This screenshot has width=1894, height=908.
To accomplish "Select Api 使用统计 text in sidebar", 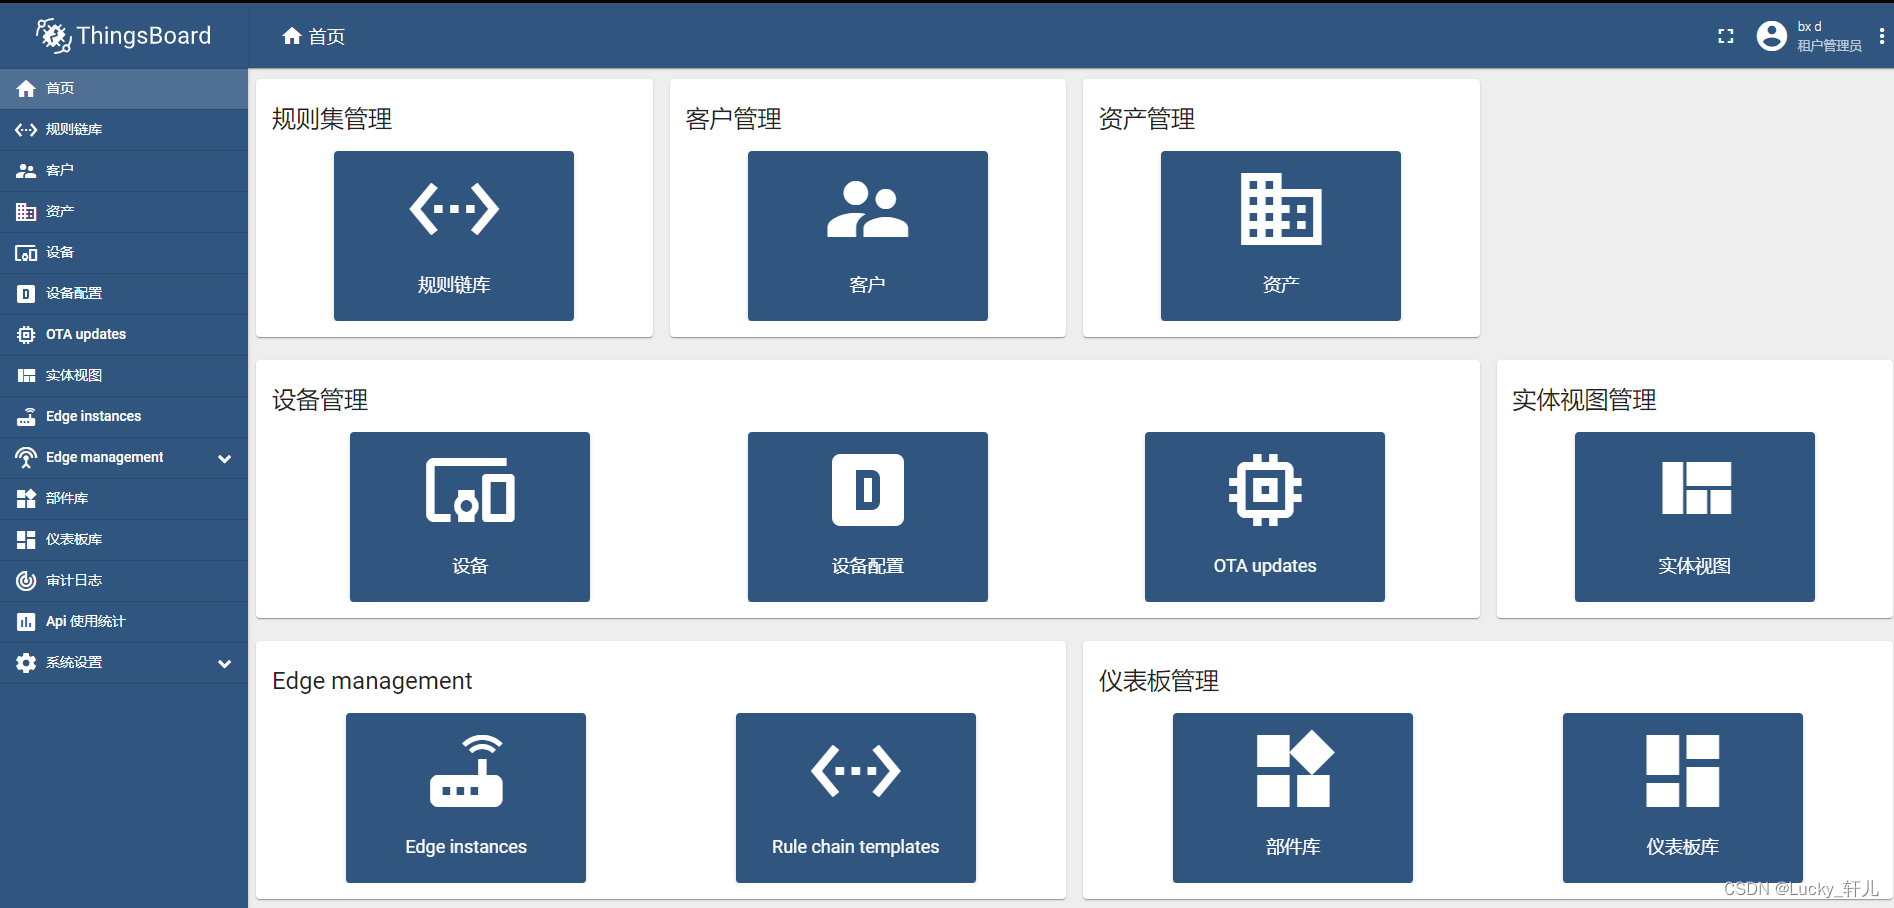I will tap(86, 622).
